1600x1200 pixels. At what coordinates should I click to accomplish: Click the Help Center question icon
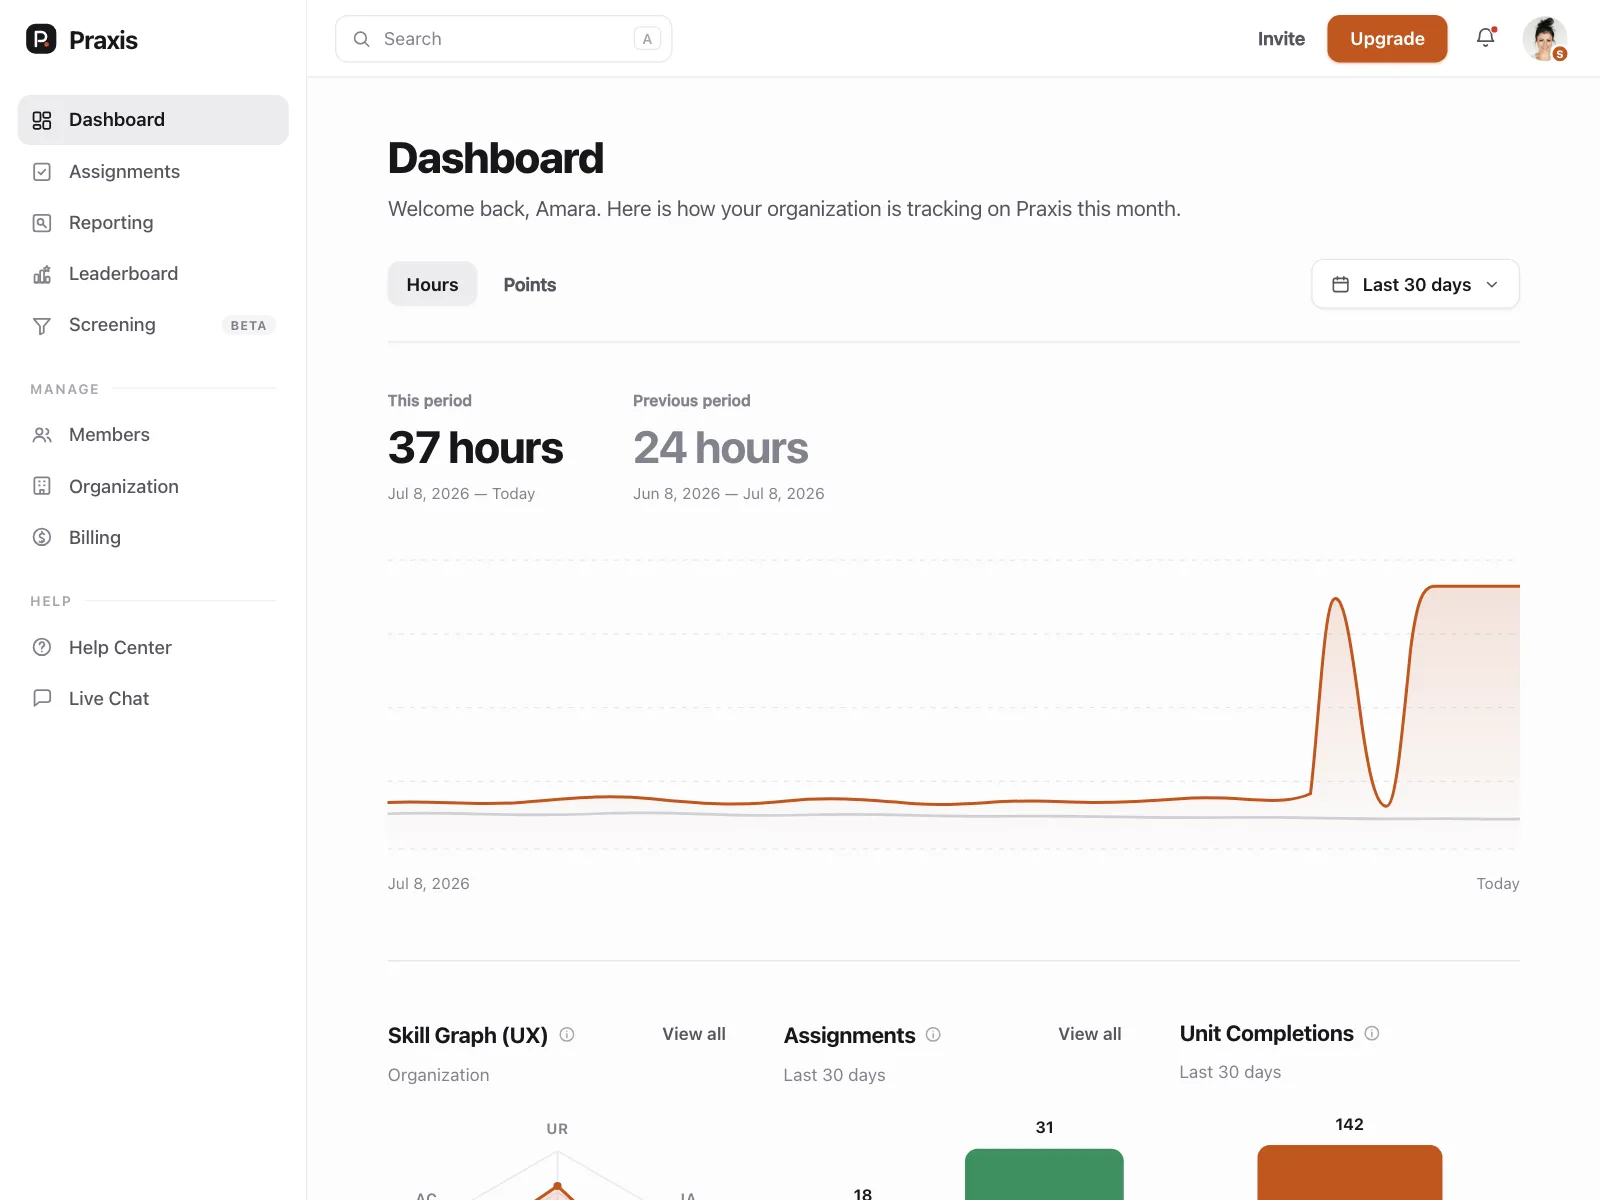click(x=42, y=647)
